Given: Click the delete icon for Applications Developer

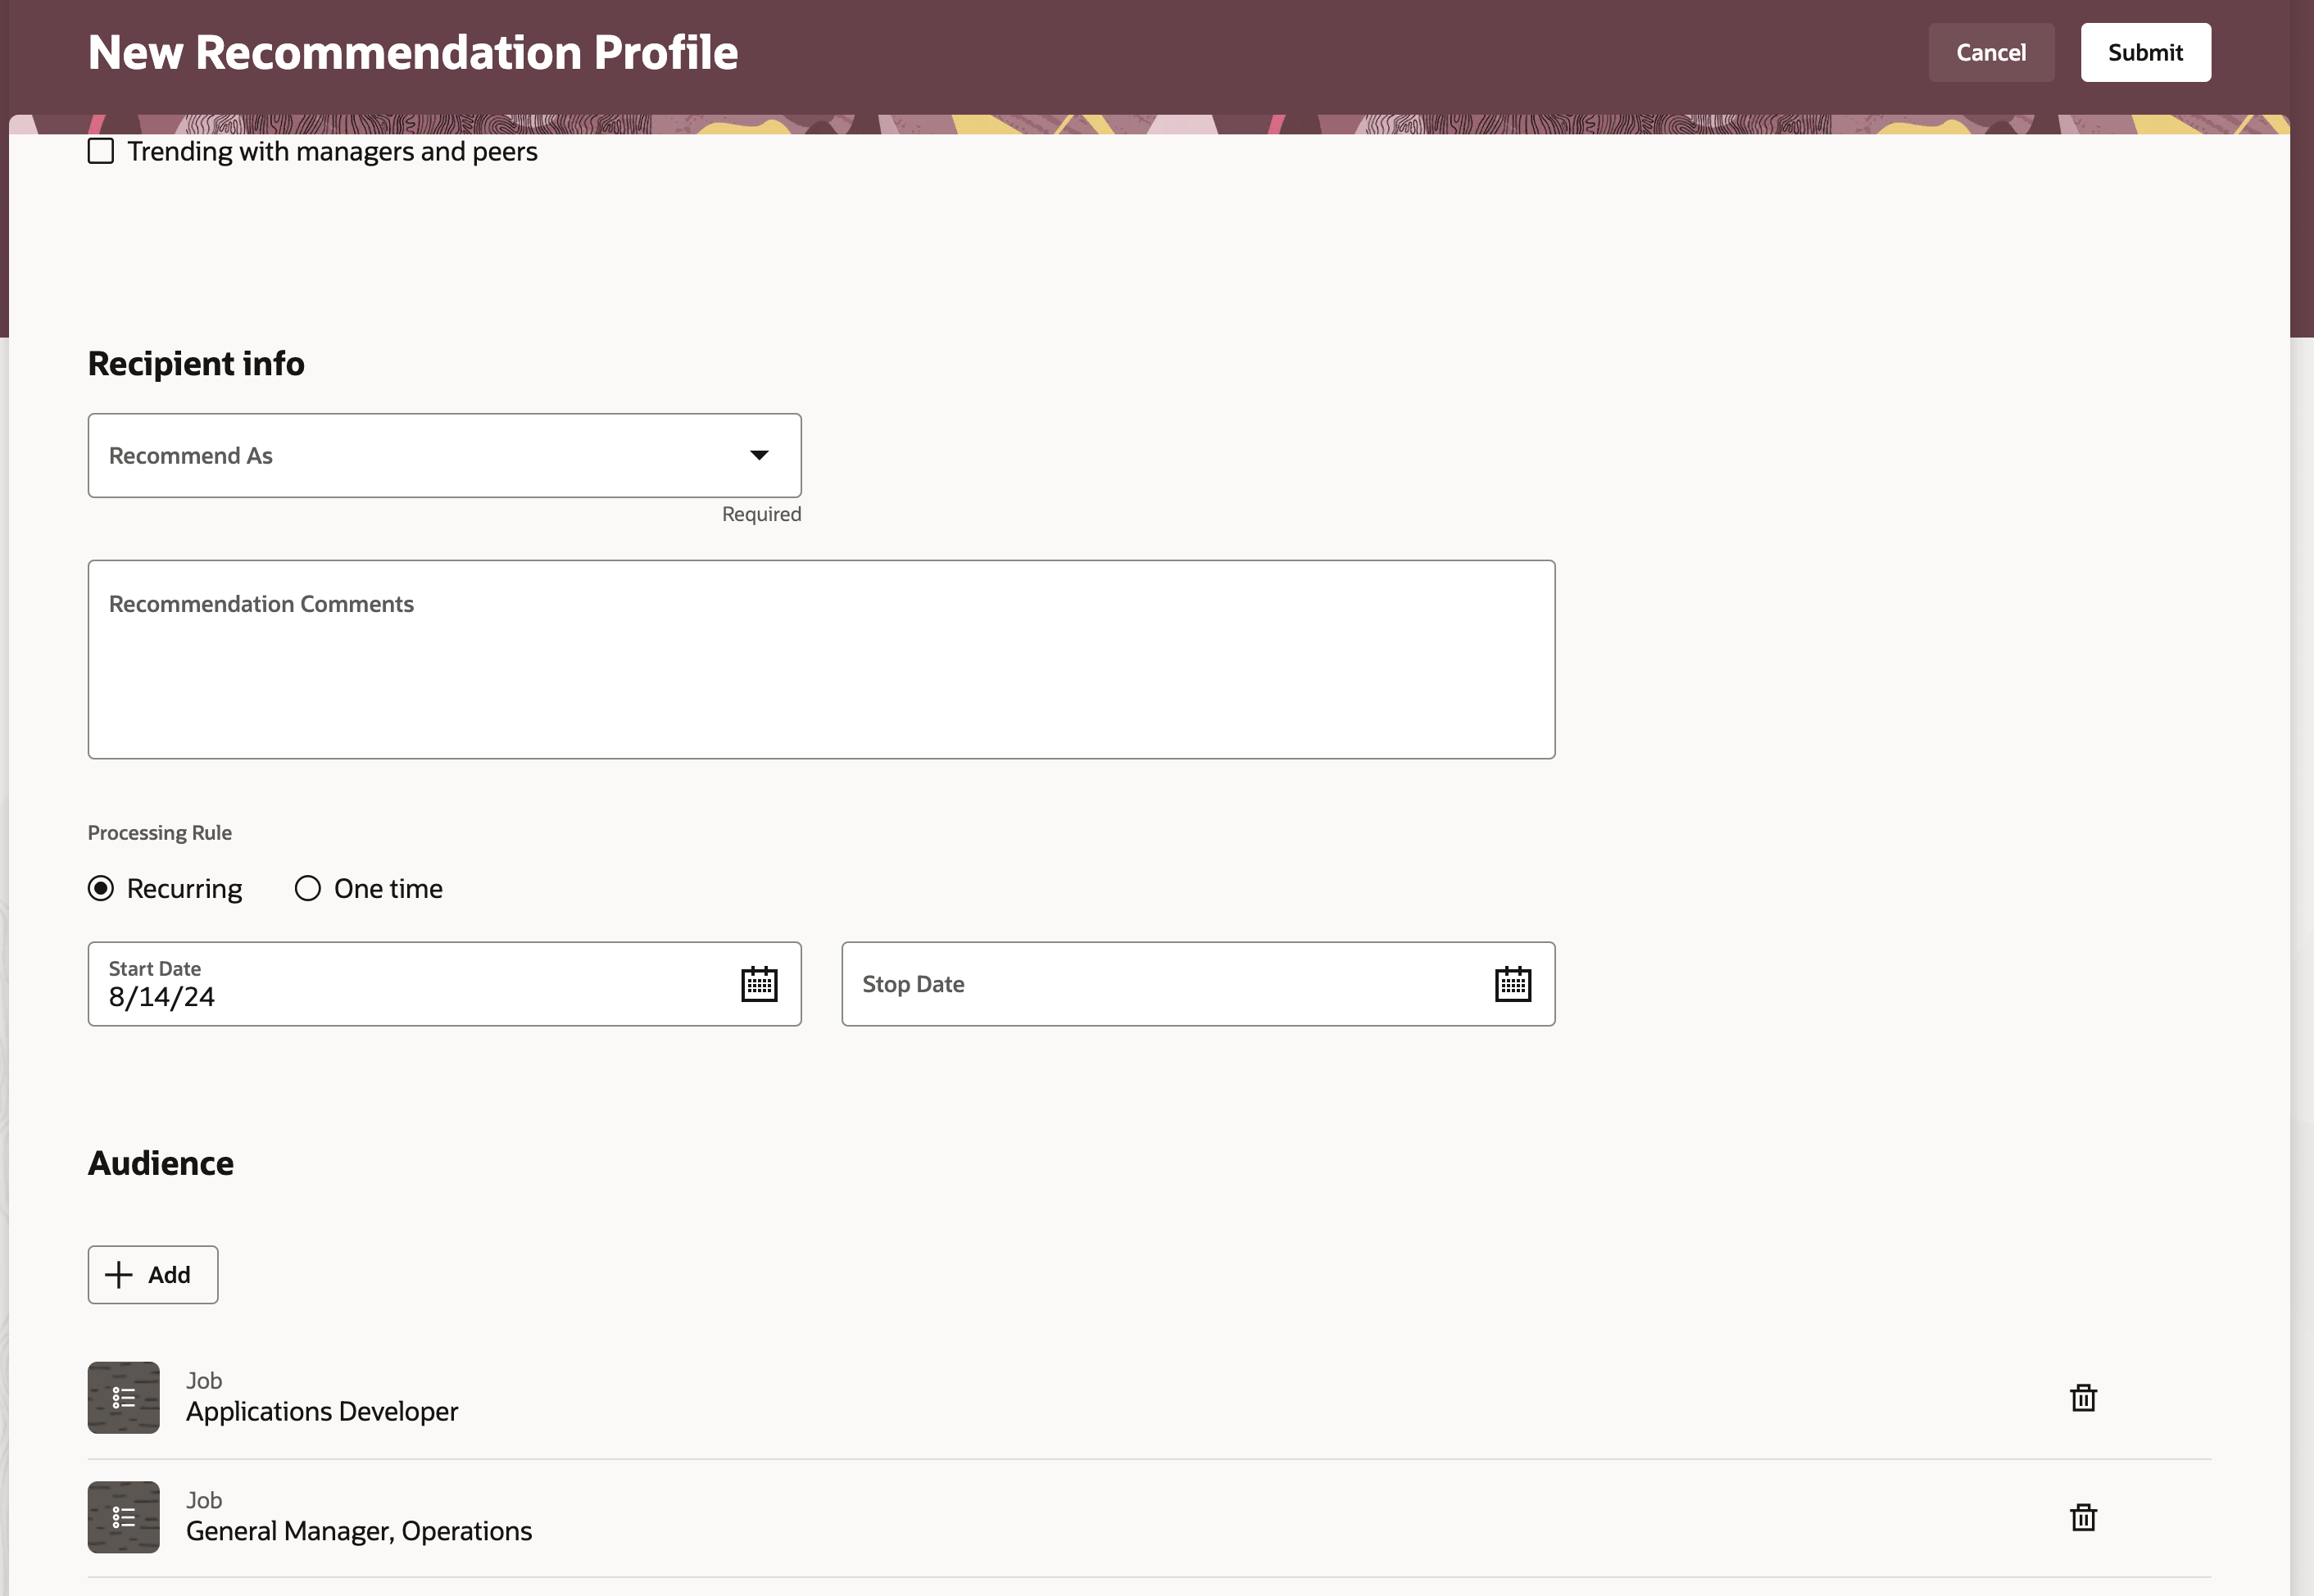Looking at the screenshot, I should 2084,1398.
